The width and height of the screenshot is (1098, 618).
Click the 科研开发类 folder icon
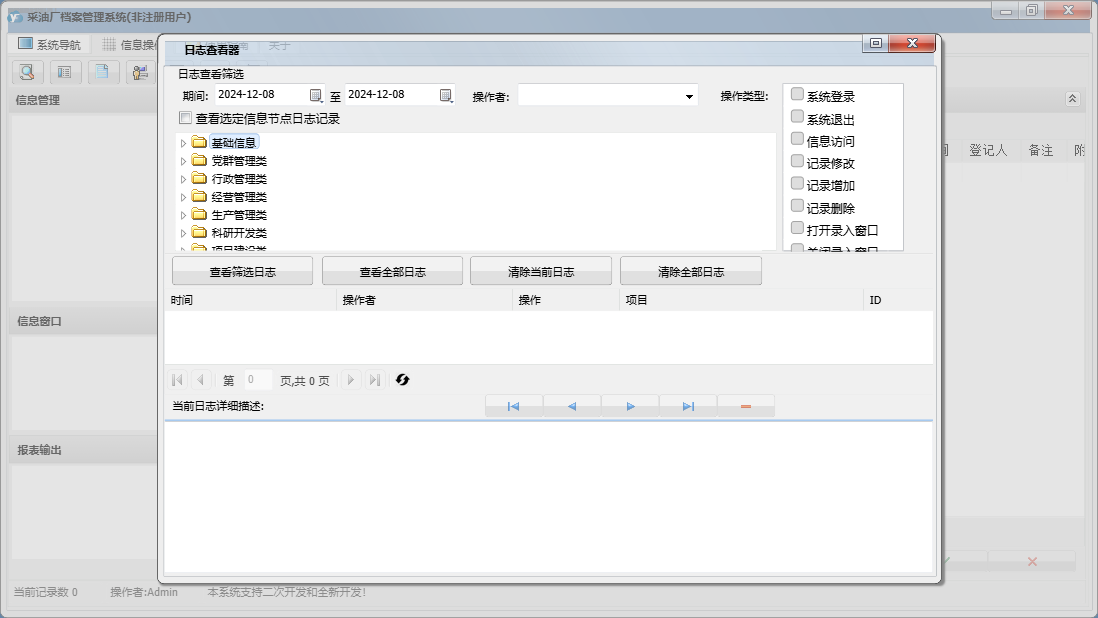tap(199, 232)
